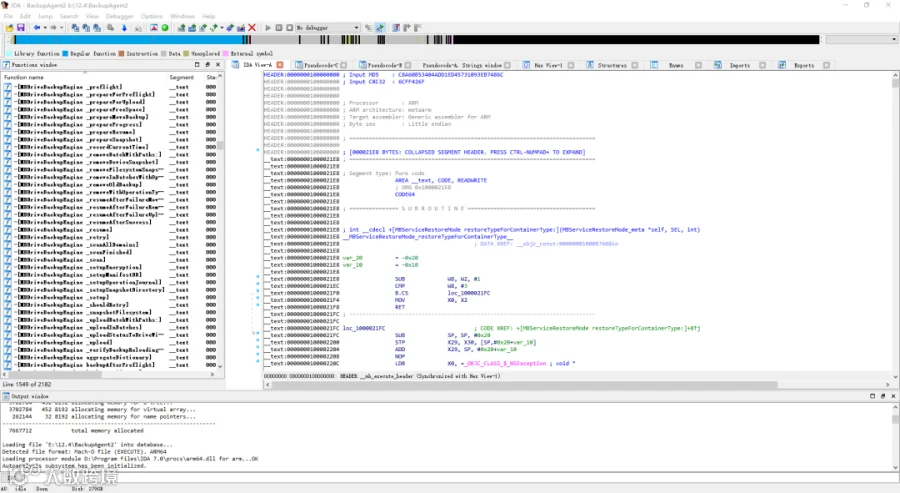The height and width of the screenshot is (493, 900).
Task: Switch to the Enums tab
Action: (x=676, y=65)
